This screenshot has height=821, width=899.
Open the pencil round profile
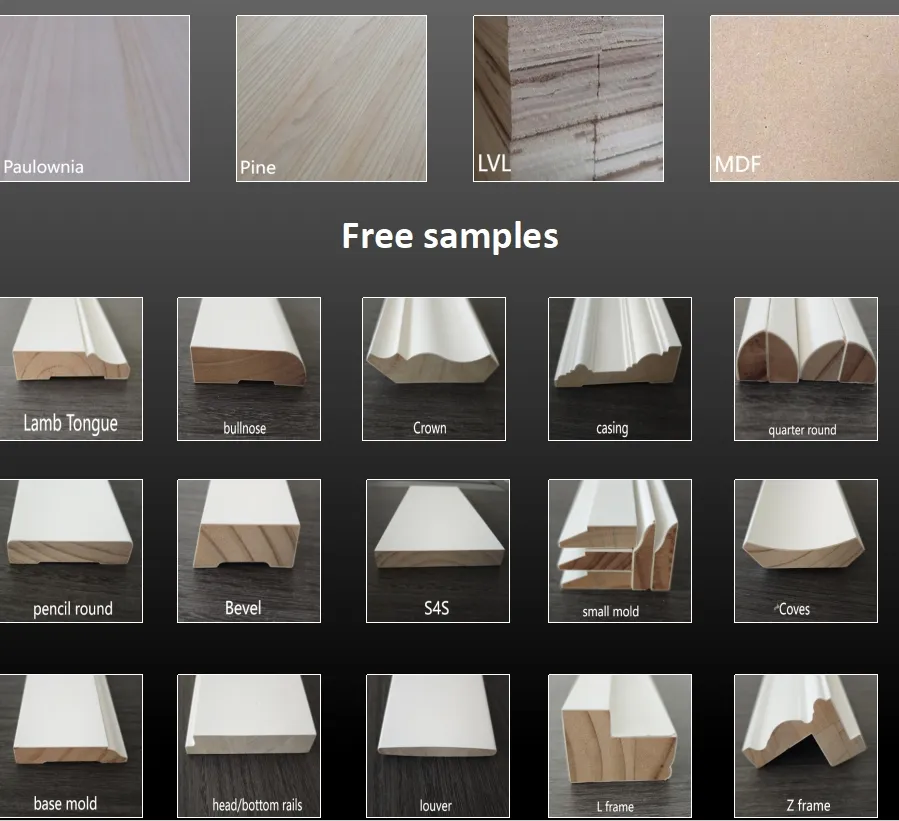71,549
